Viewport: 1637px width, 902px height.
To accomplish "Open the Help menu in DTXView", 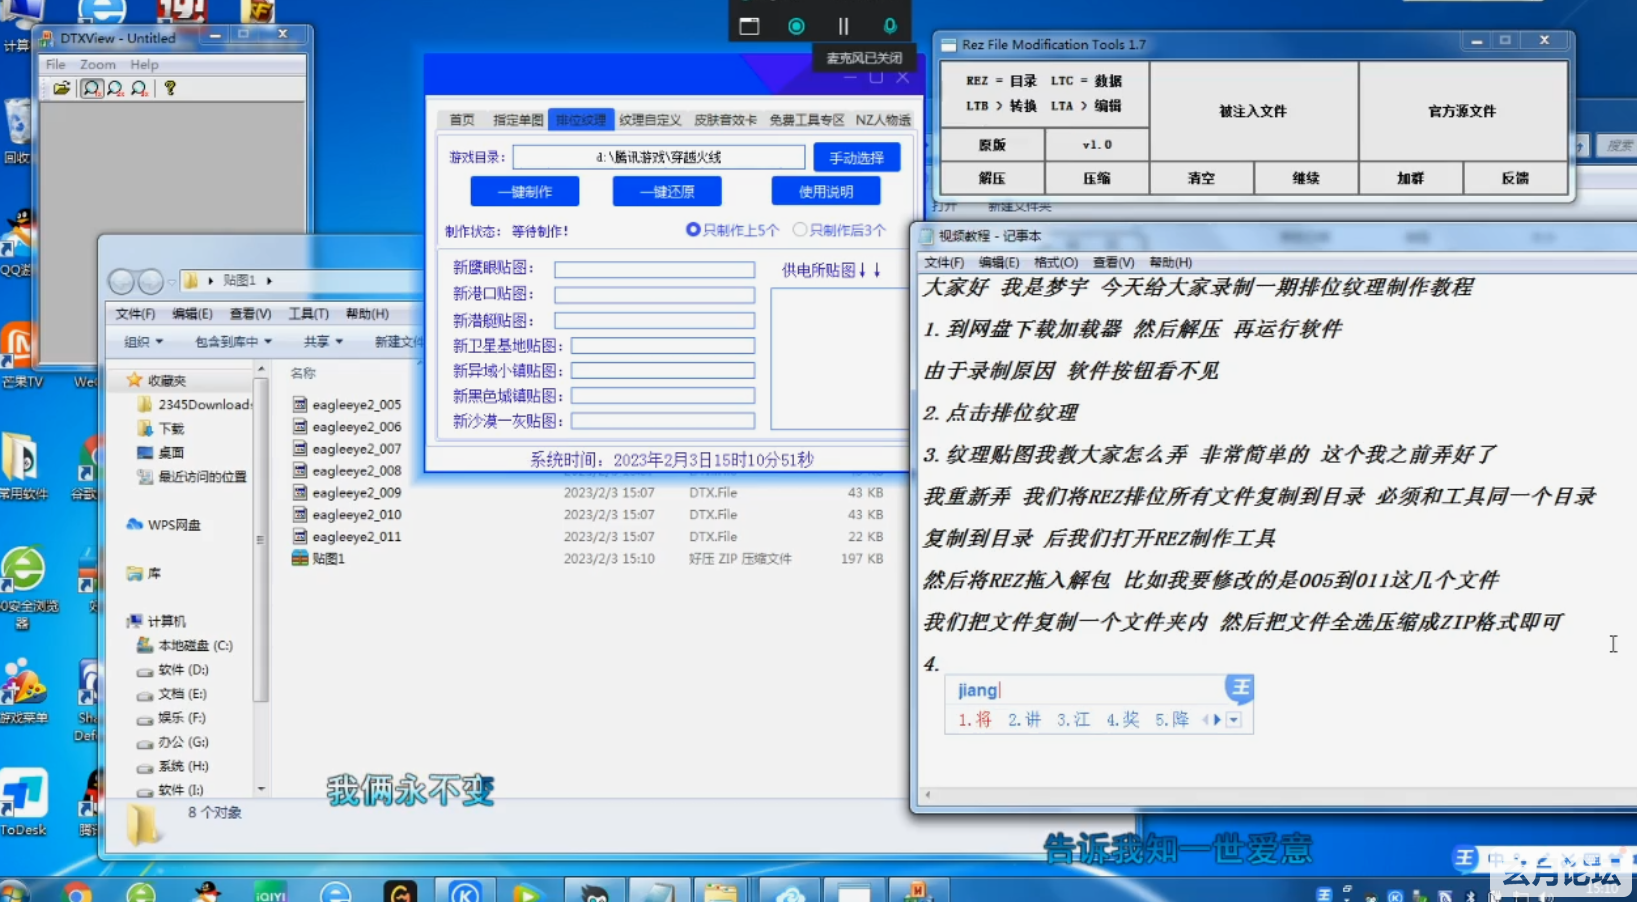I will (x=144, y=64).
